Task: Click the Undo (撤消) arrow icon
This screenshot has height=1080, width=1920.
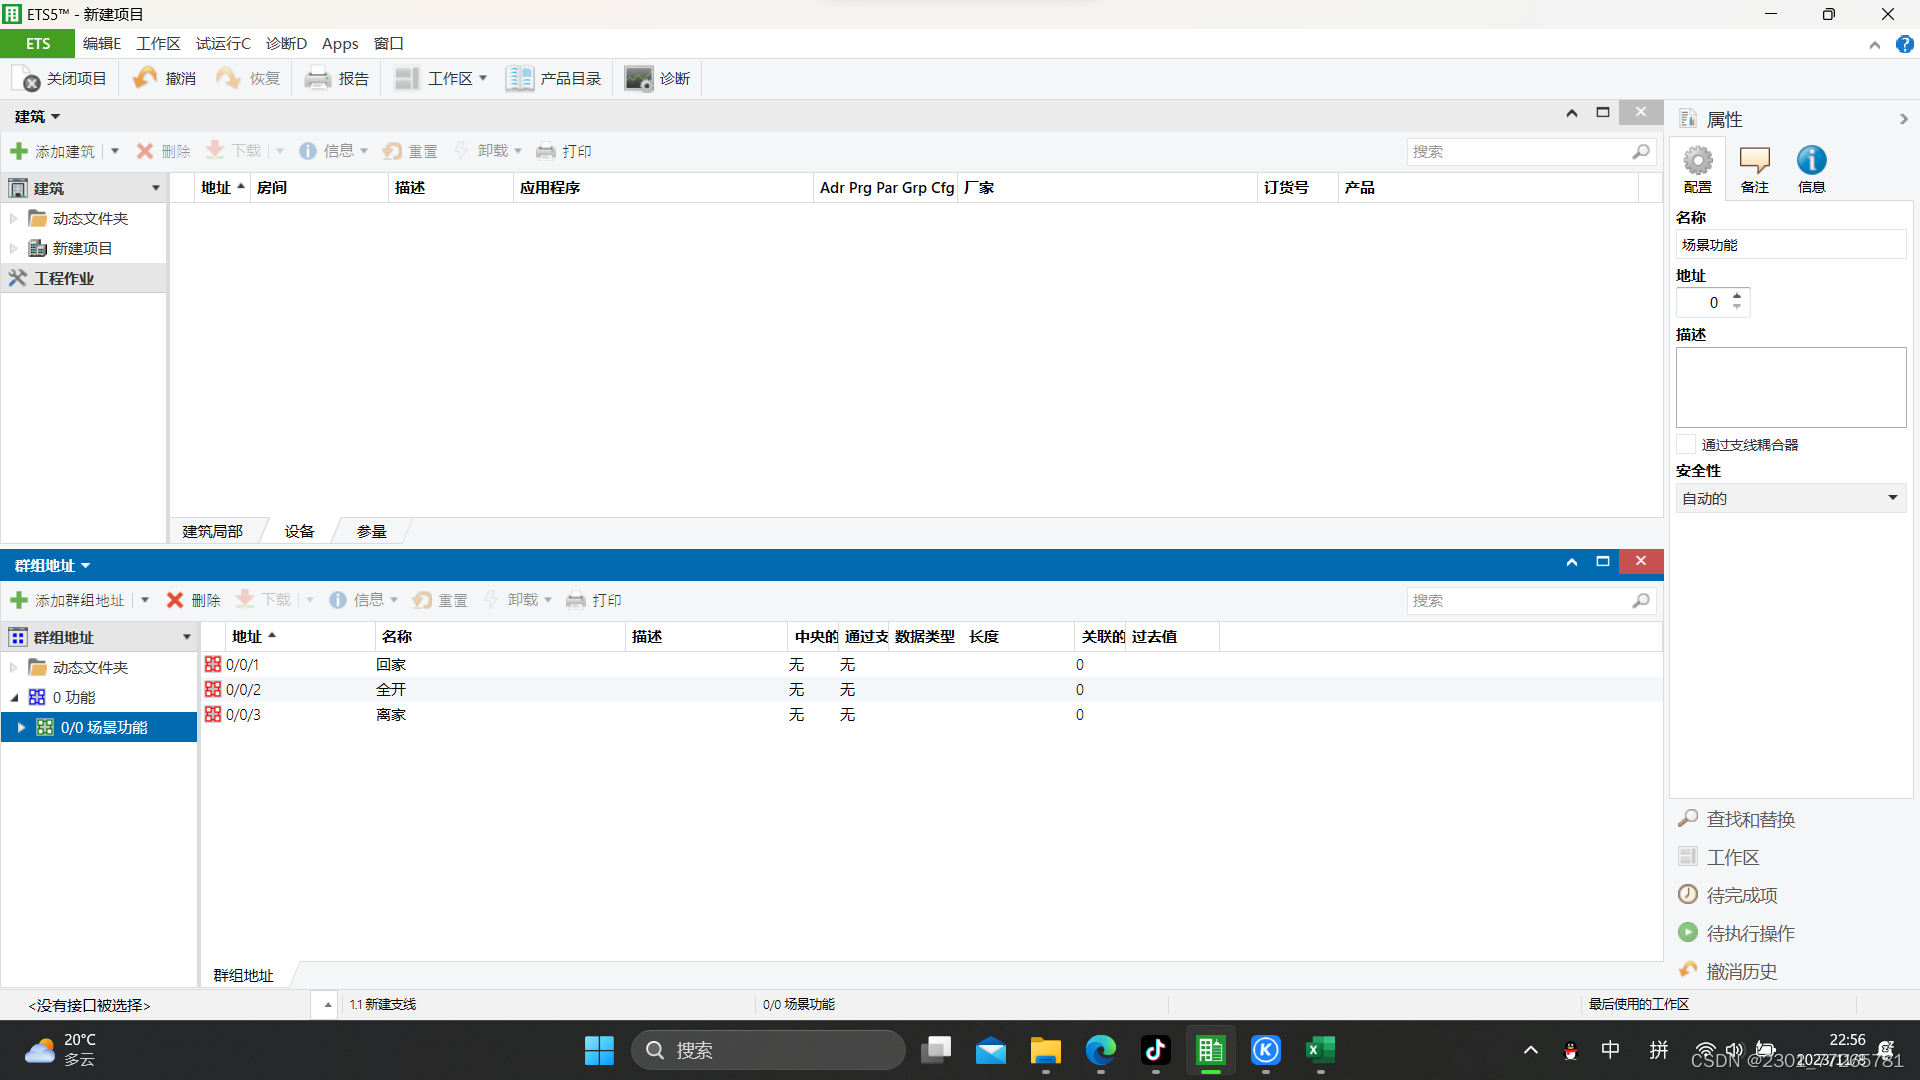Action: click(145, 79)
